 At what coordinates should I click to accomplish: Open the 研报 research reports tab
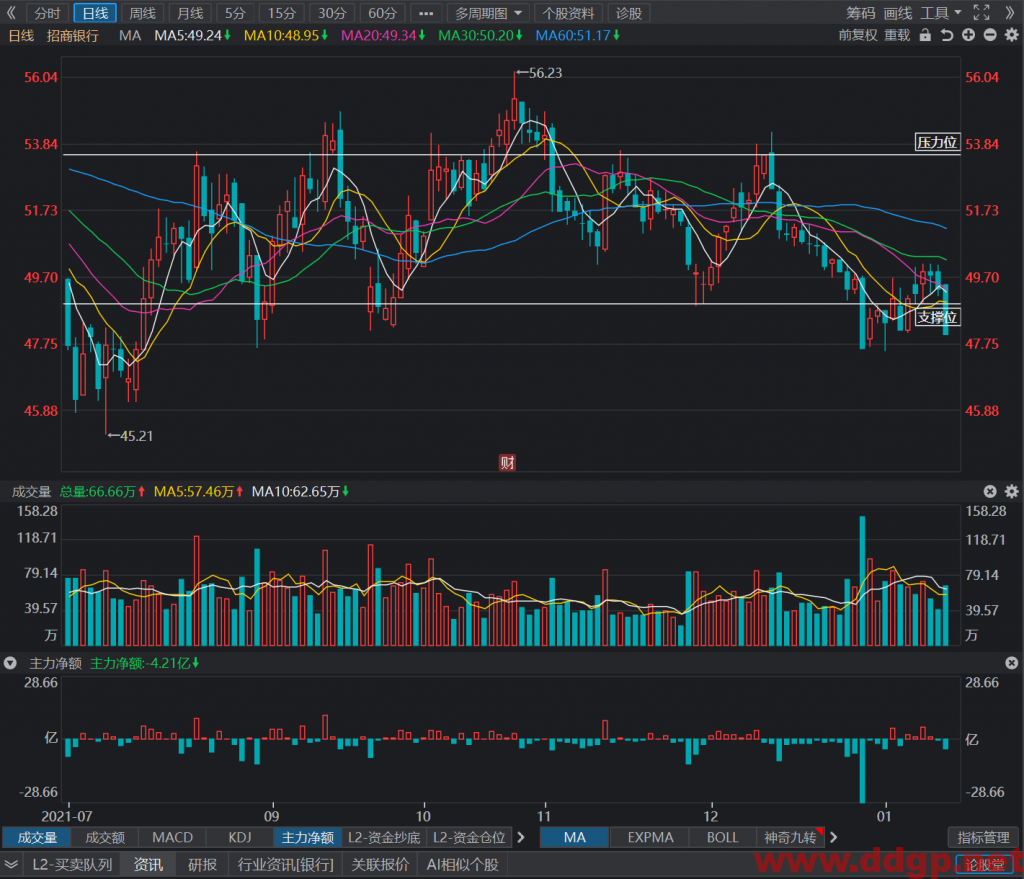(x=202, y=865)
